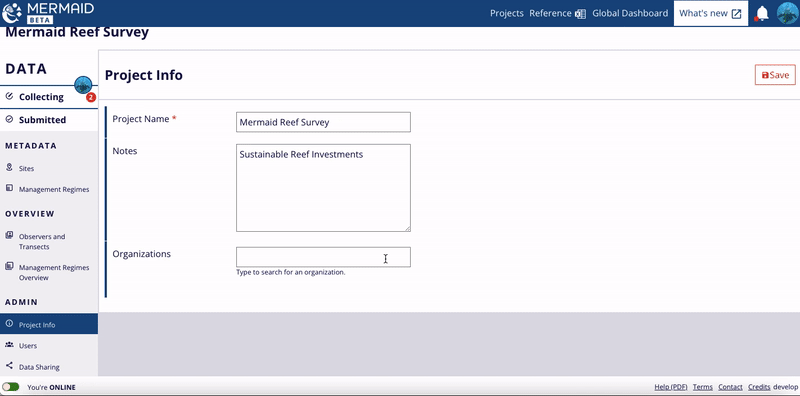The width and height of the screenshot is (800, 396).
Task: Click the Users group icon
Action: [x=9, y=345]
